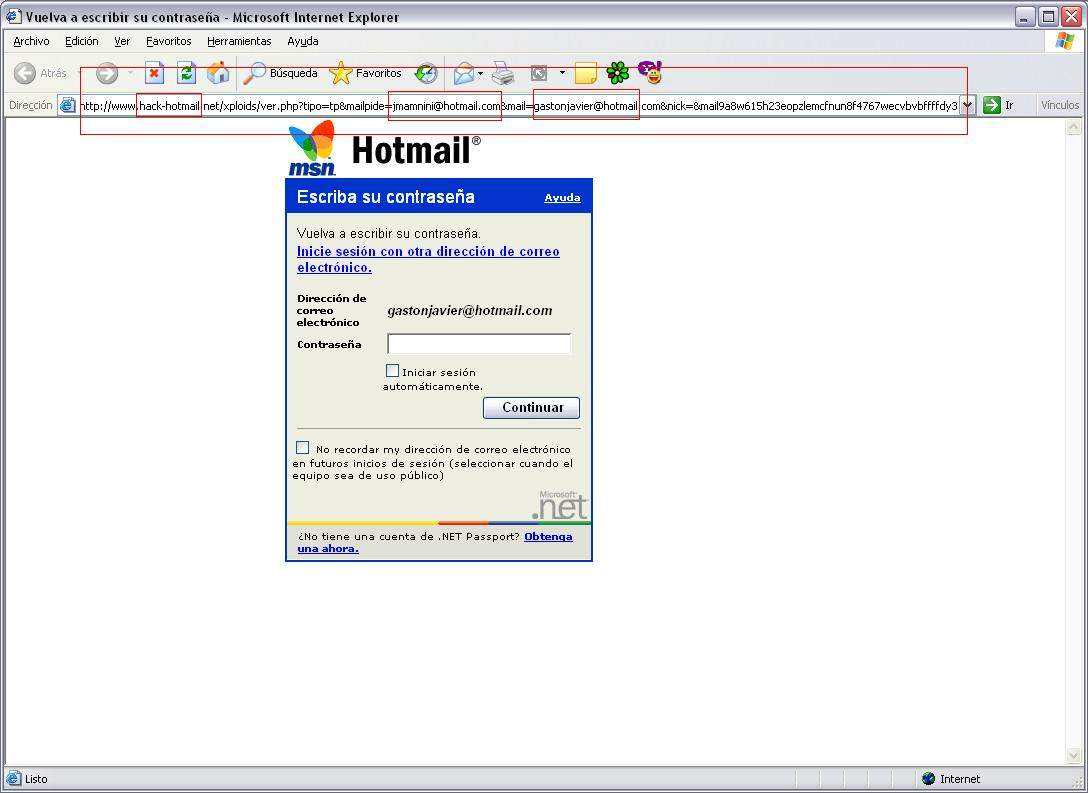Viewport: 1088px width, 793px height.
Task: Open the forward button history dropdown
Action: pos(130,73)
